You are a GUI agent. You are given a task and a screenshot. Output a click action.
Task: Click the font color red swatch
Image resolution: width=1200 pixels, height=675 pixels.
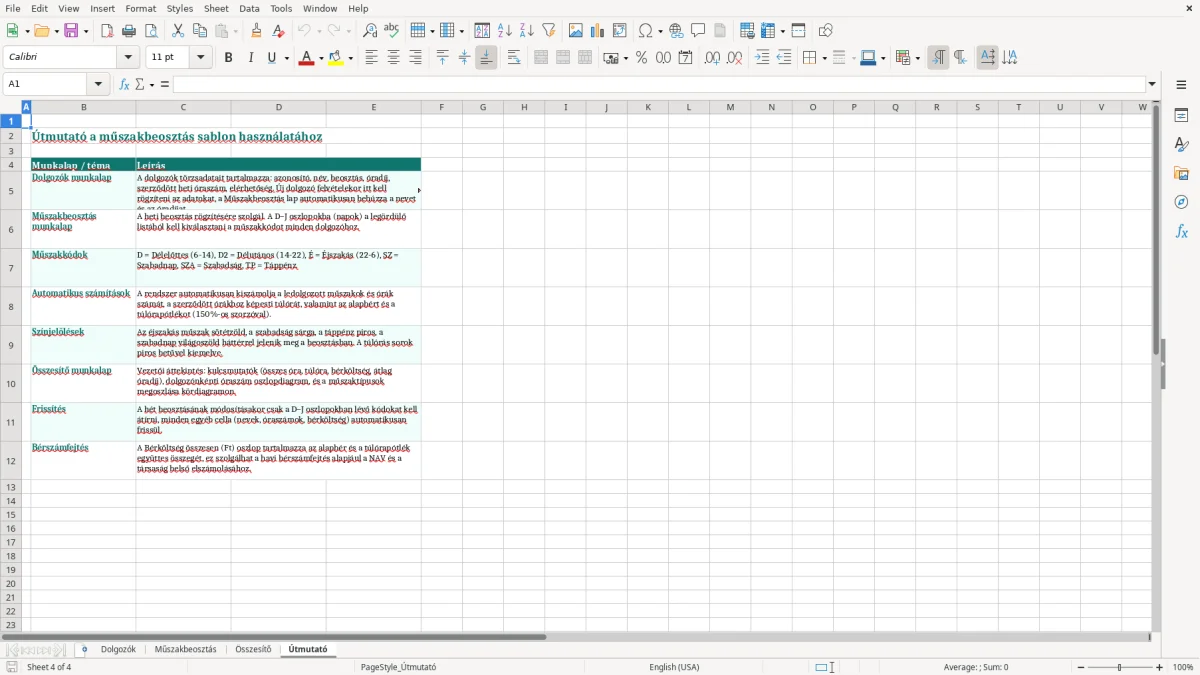[x=306, y=58]
